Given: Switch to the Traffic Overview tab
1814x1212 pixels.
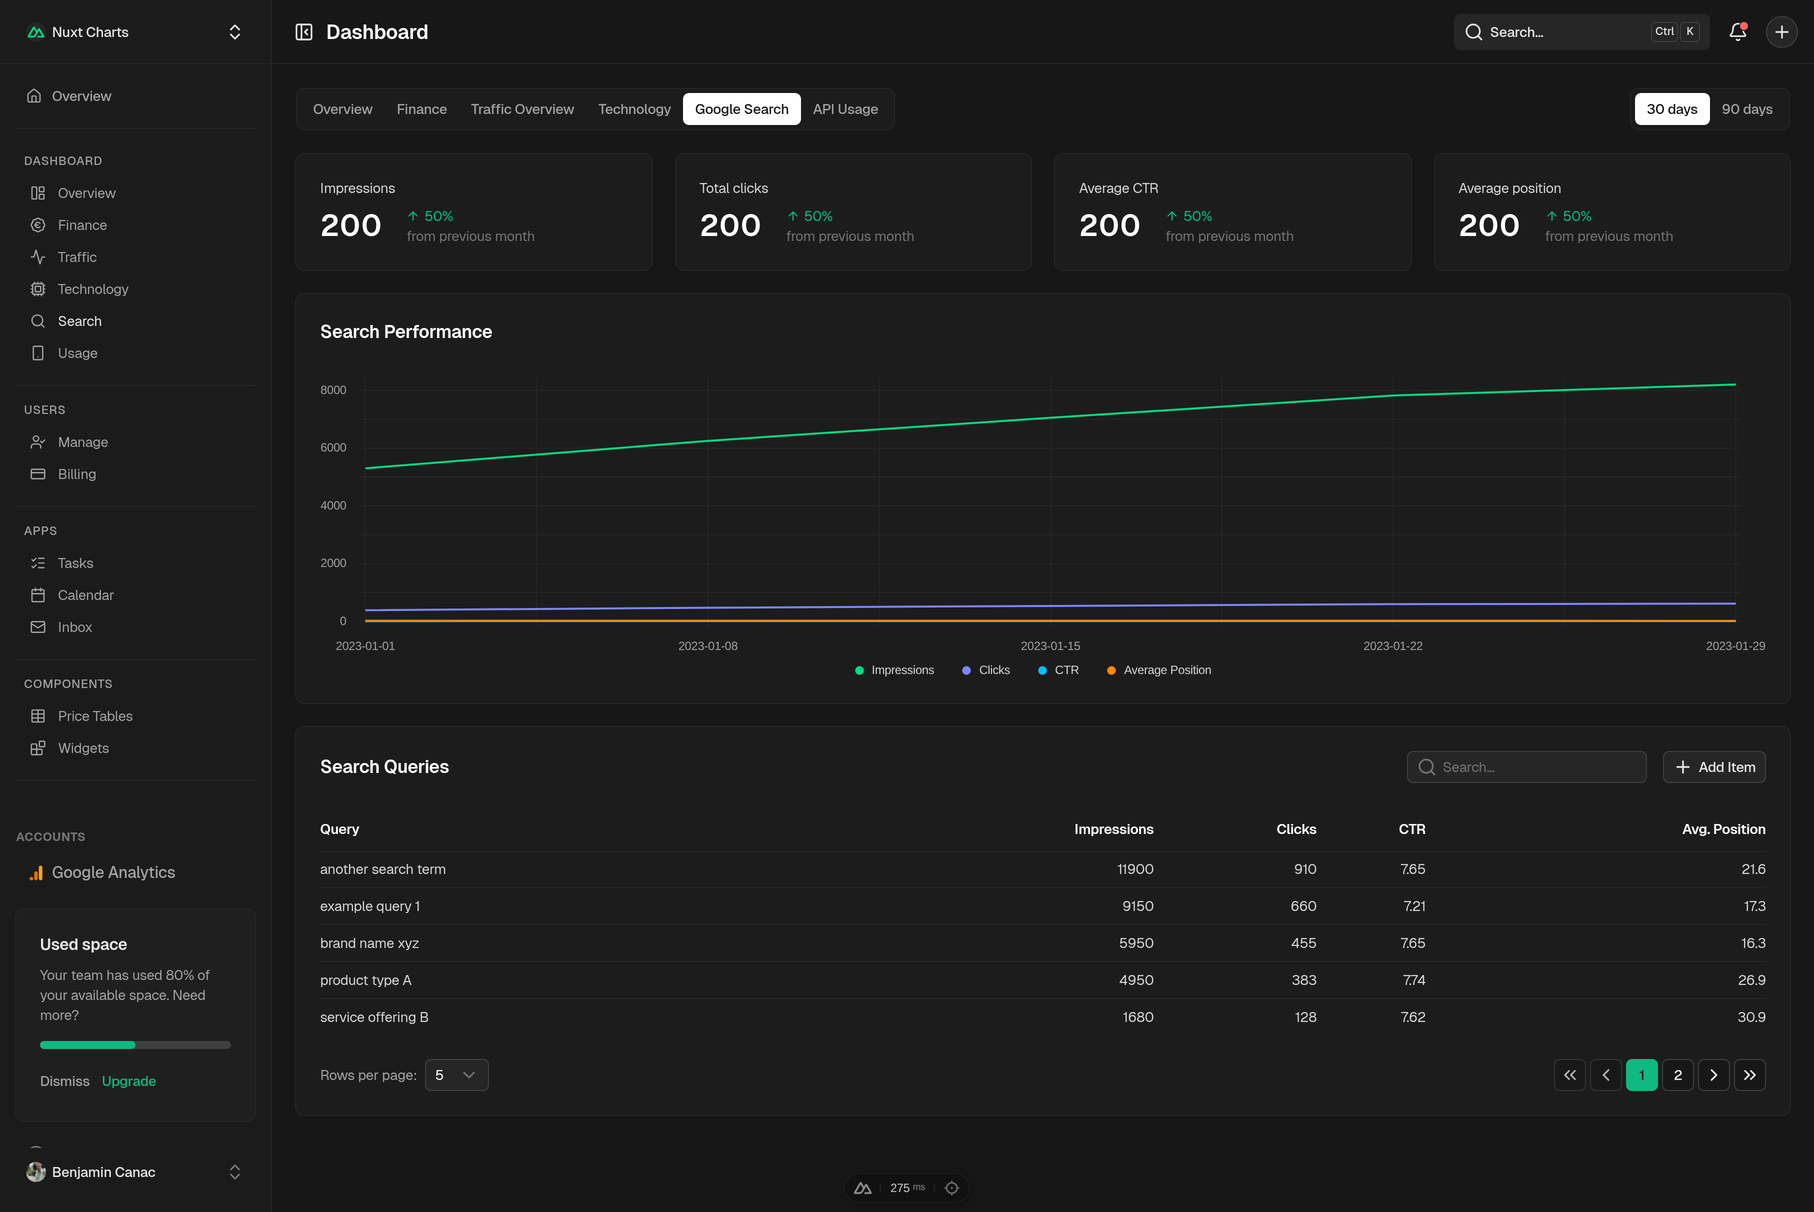Looking at the screenshot, I should (x=522, y=109).
